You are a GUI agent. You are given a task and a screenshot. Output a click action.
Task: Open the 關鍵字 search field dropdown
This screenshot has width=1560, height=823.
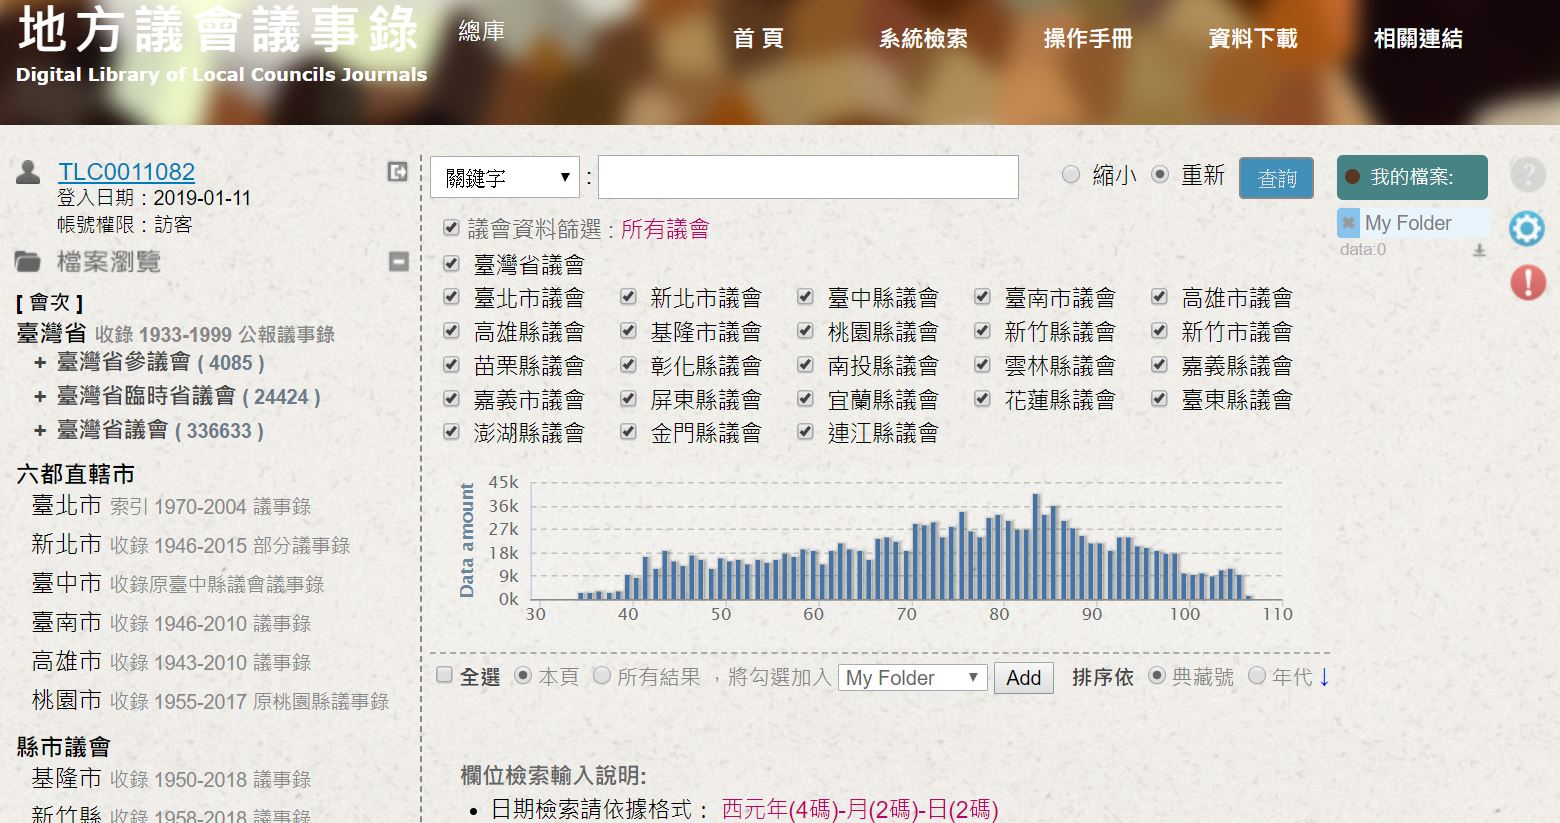pyautogui.click(x=506, y=178)
